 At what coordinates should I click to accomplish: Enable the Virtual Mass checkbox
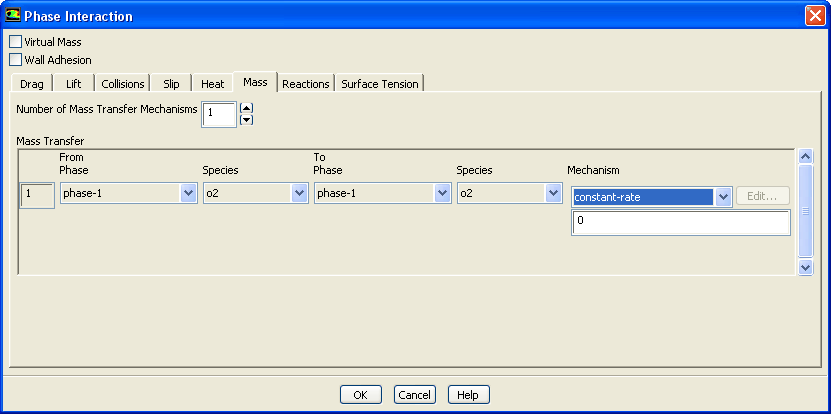(x=15, y=42)
